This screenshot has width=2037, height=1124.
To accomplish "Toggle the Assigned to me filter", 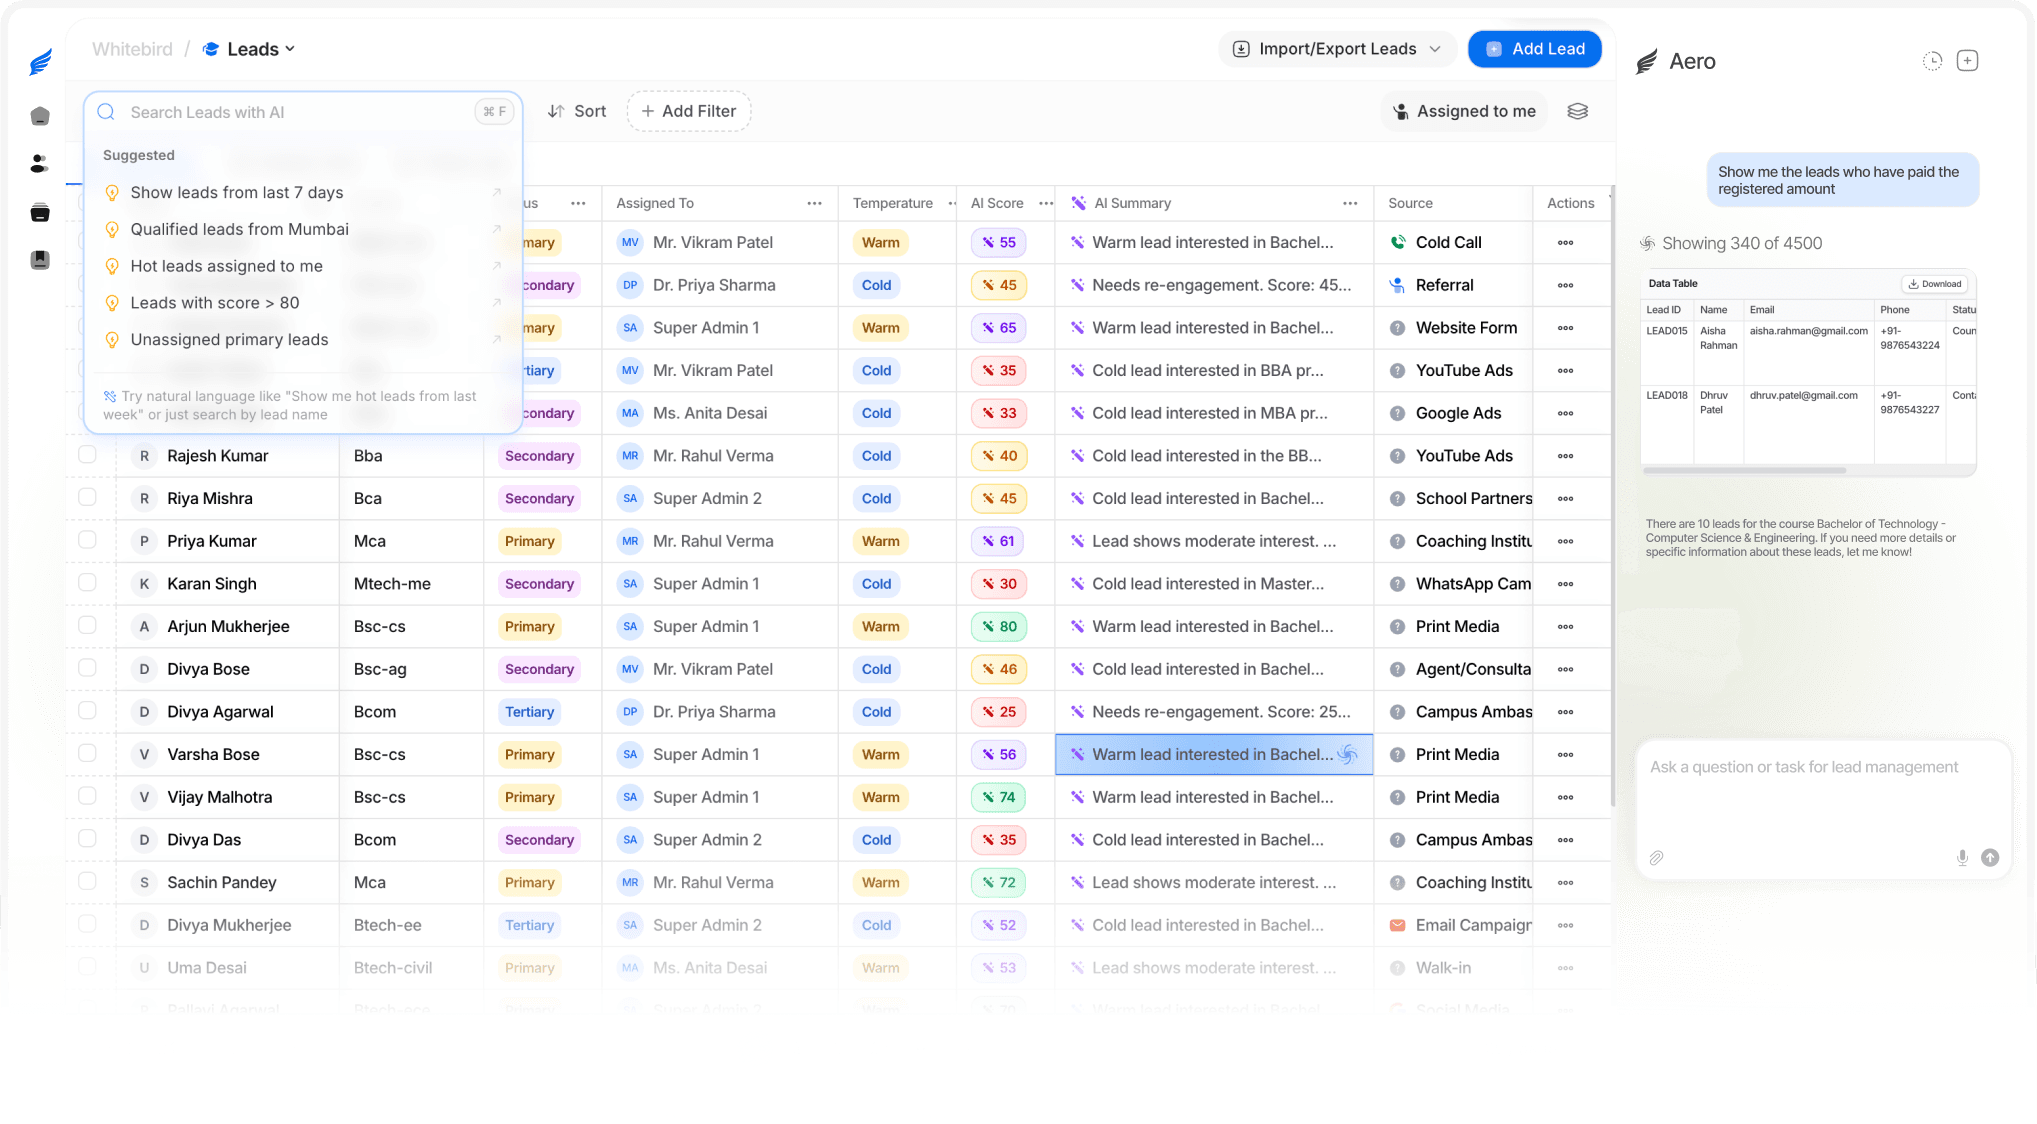I will click(x=1464, y=111).
